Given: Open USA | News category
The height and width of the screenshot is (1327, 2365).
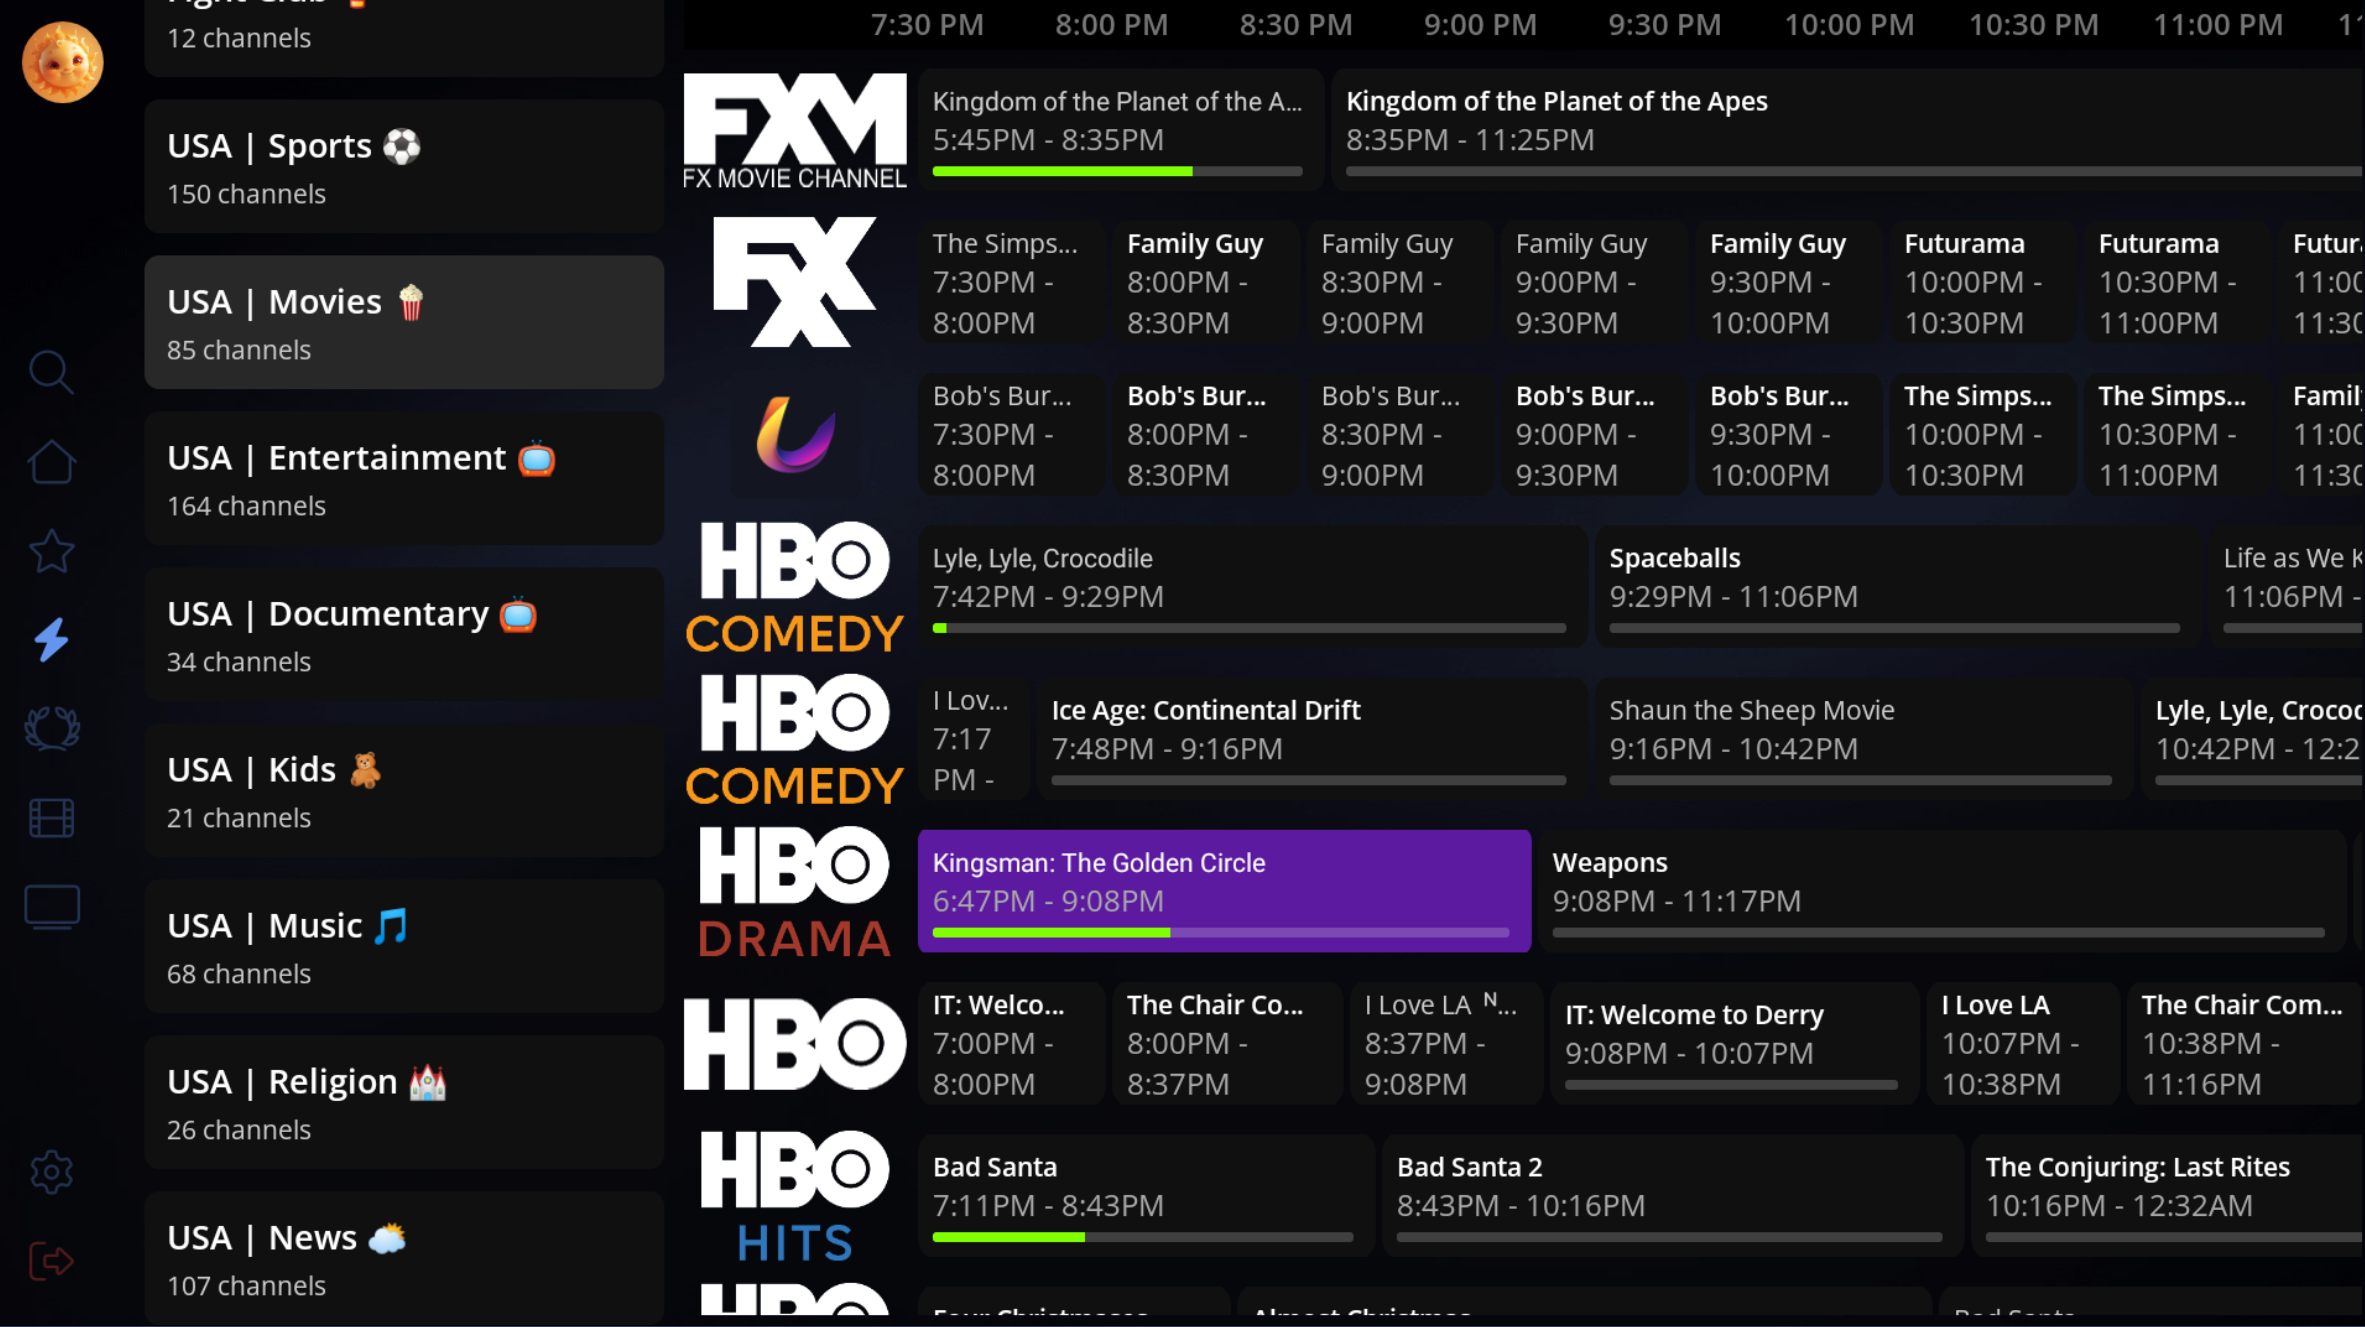Looking at the screenshot, I should [x=404, y=1258].
